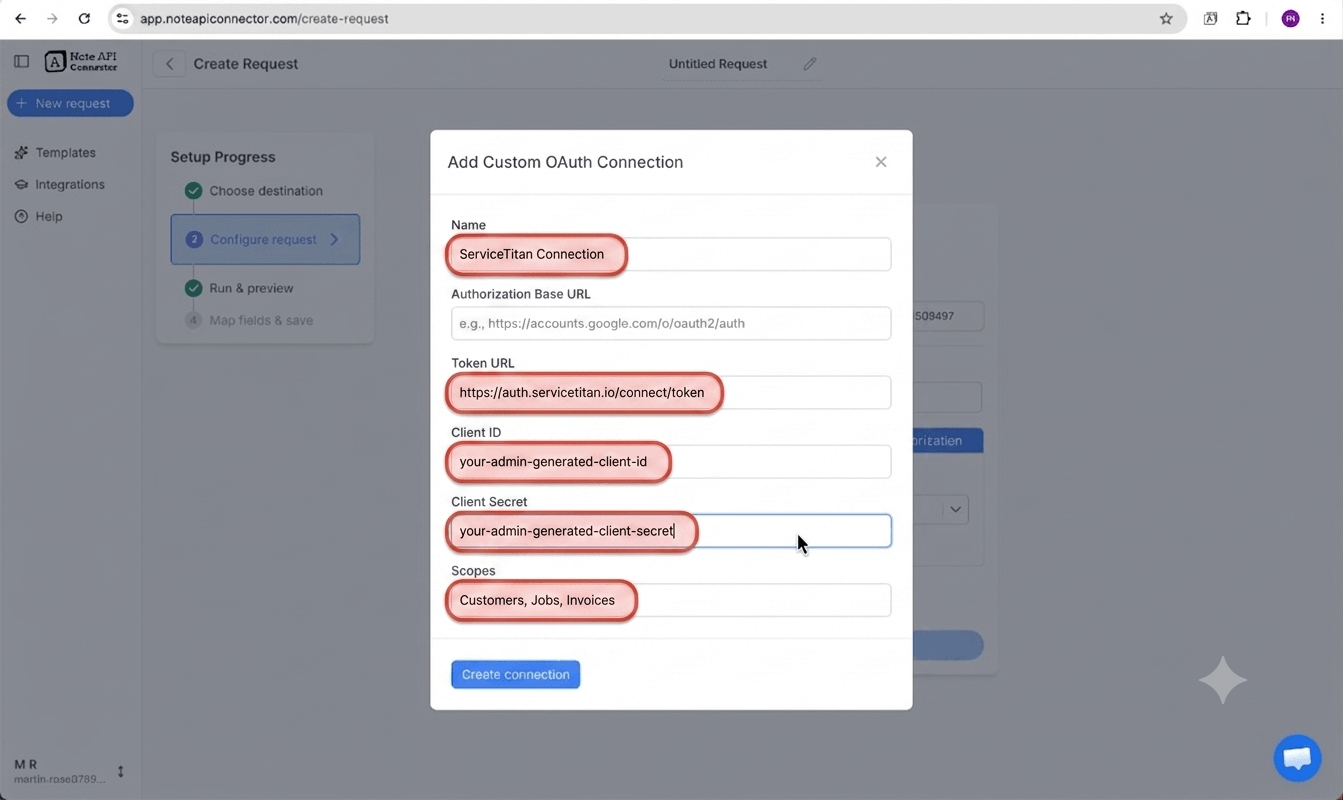The image size is (1343, 800).
Task: Click the Token URL input field
Action: 671,392
